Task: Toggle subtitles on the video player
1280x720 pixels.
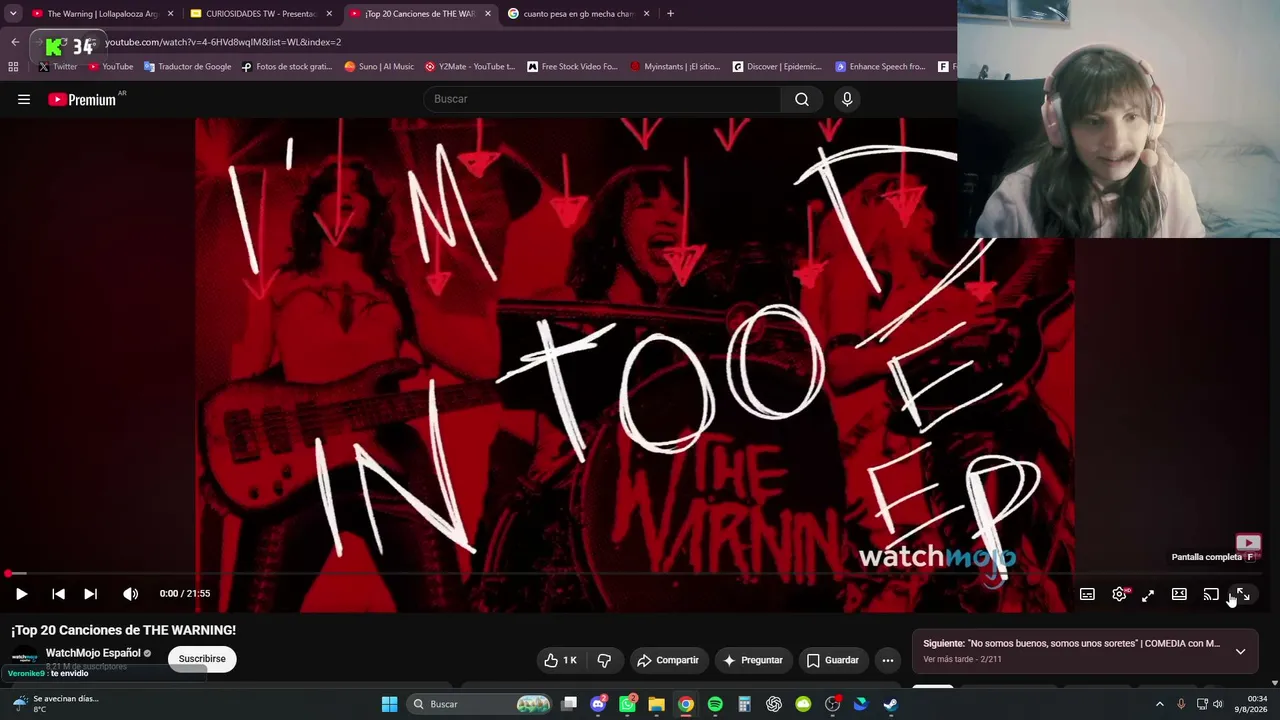Action: point(1087,594)
